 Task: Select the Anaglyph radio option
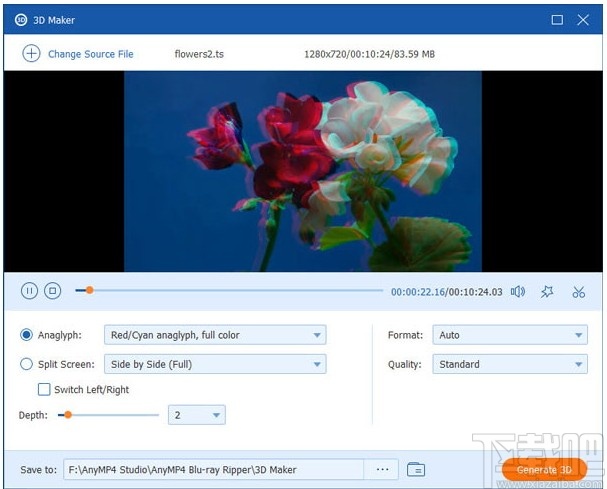tap(26, 335)
